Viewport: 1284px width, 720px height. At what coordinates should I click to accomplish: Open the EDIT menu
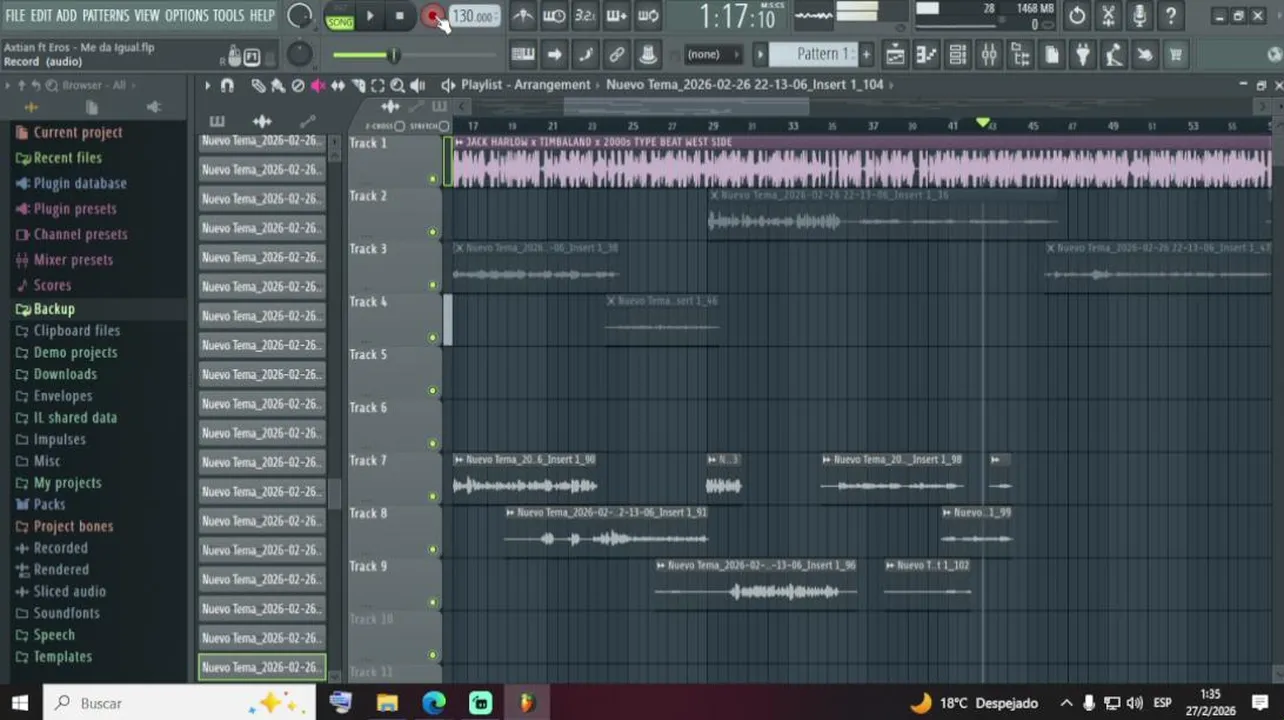click(x=41, y=16)
